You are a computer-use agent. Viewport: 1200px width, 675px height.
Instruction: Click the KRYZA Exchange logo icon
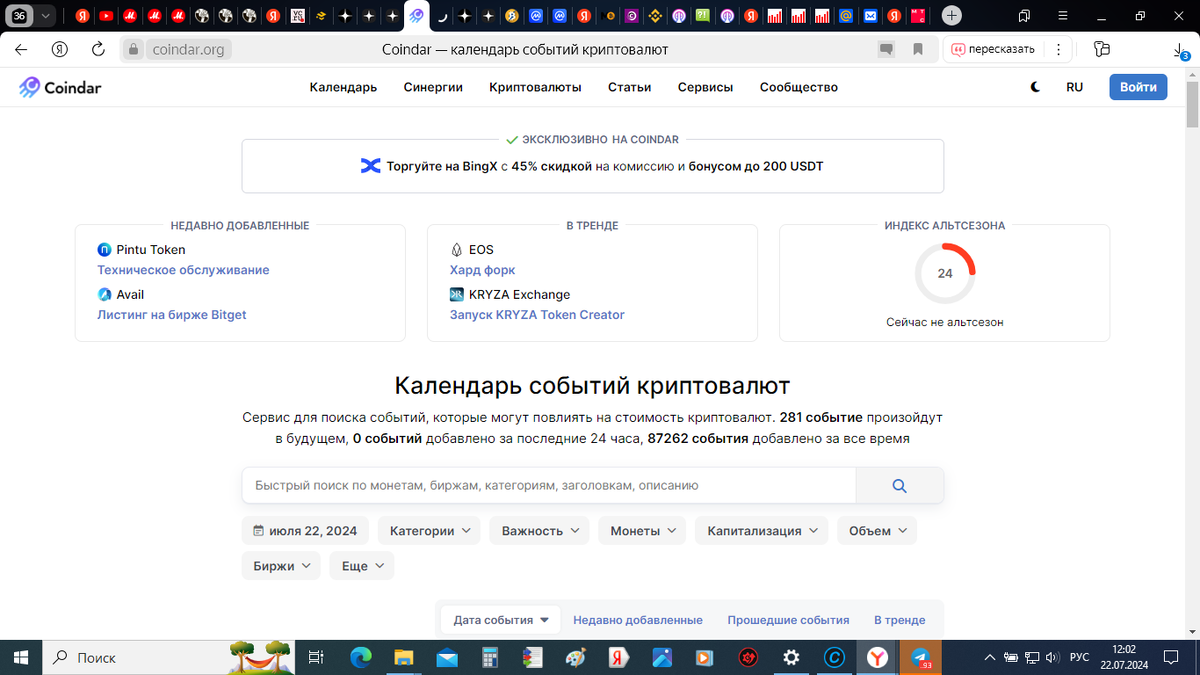point(457,295)
